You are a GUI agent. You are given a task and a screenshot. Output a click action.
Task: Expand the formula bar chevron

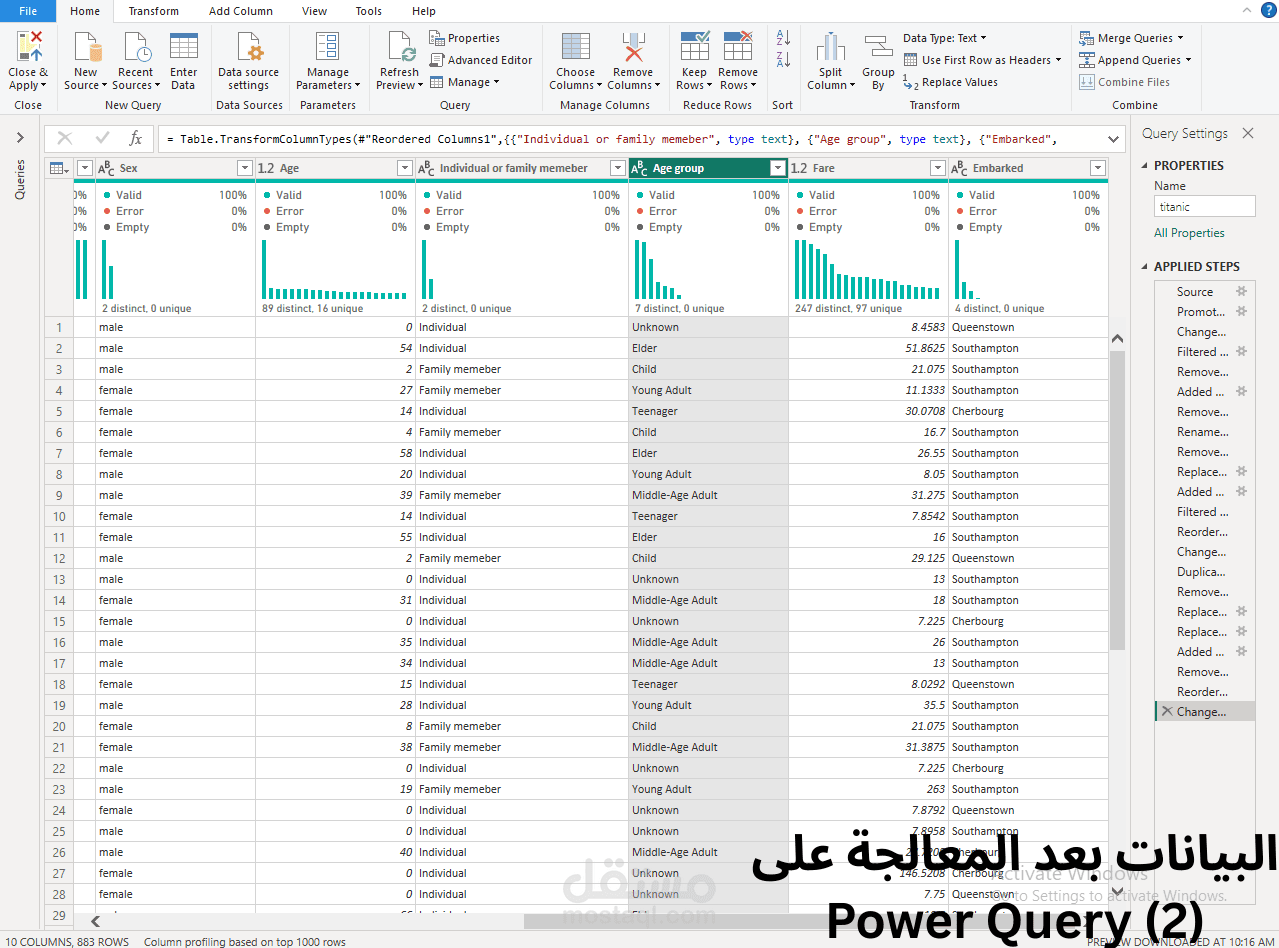tap(1115, 139)
